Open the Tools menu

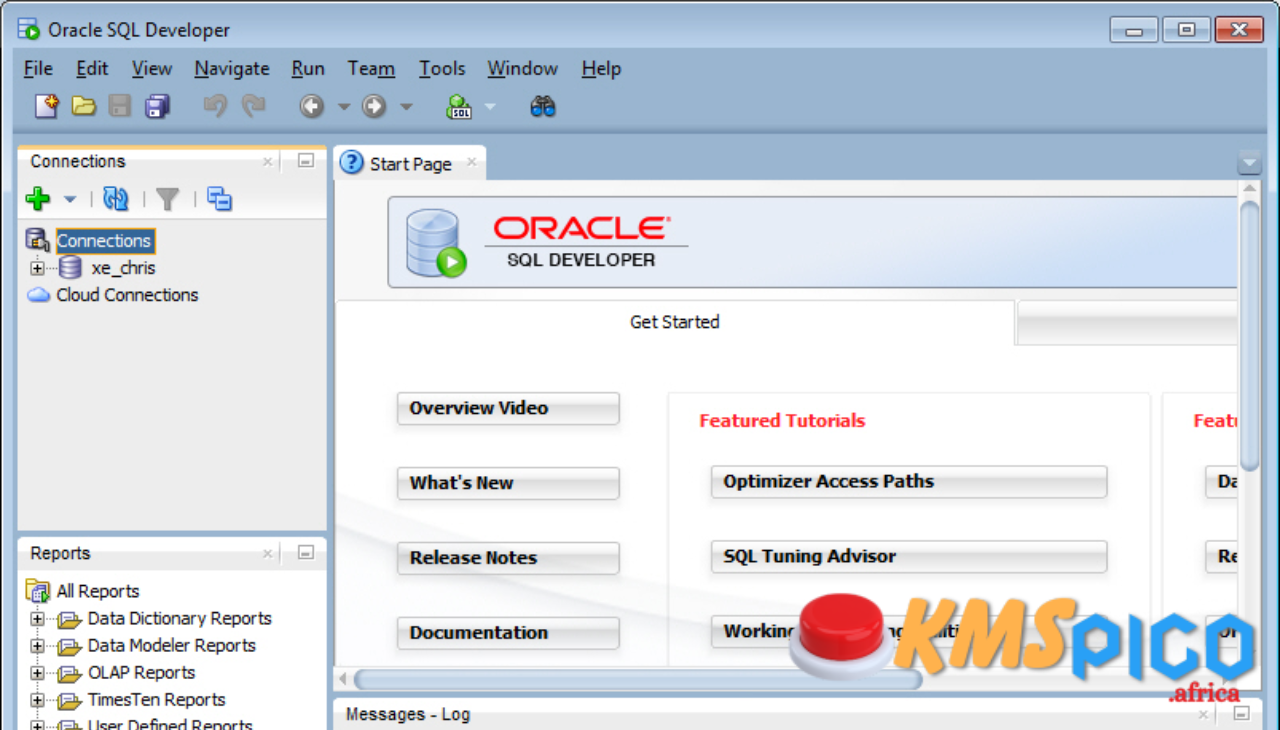[442, 69]
